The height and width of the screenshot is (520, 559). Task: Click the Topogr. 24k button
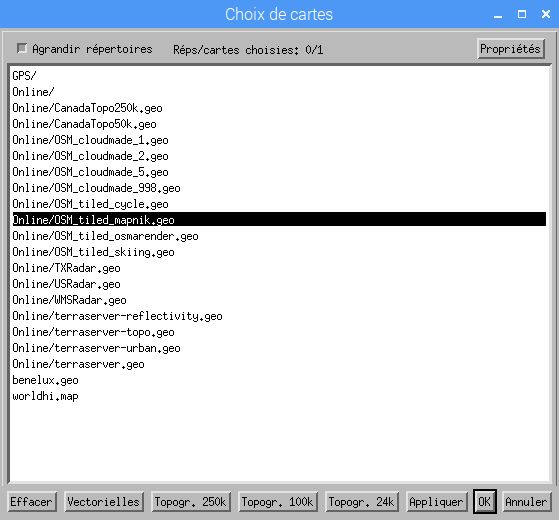pyautogui.click(x=361, y=502)
